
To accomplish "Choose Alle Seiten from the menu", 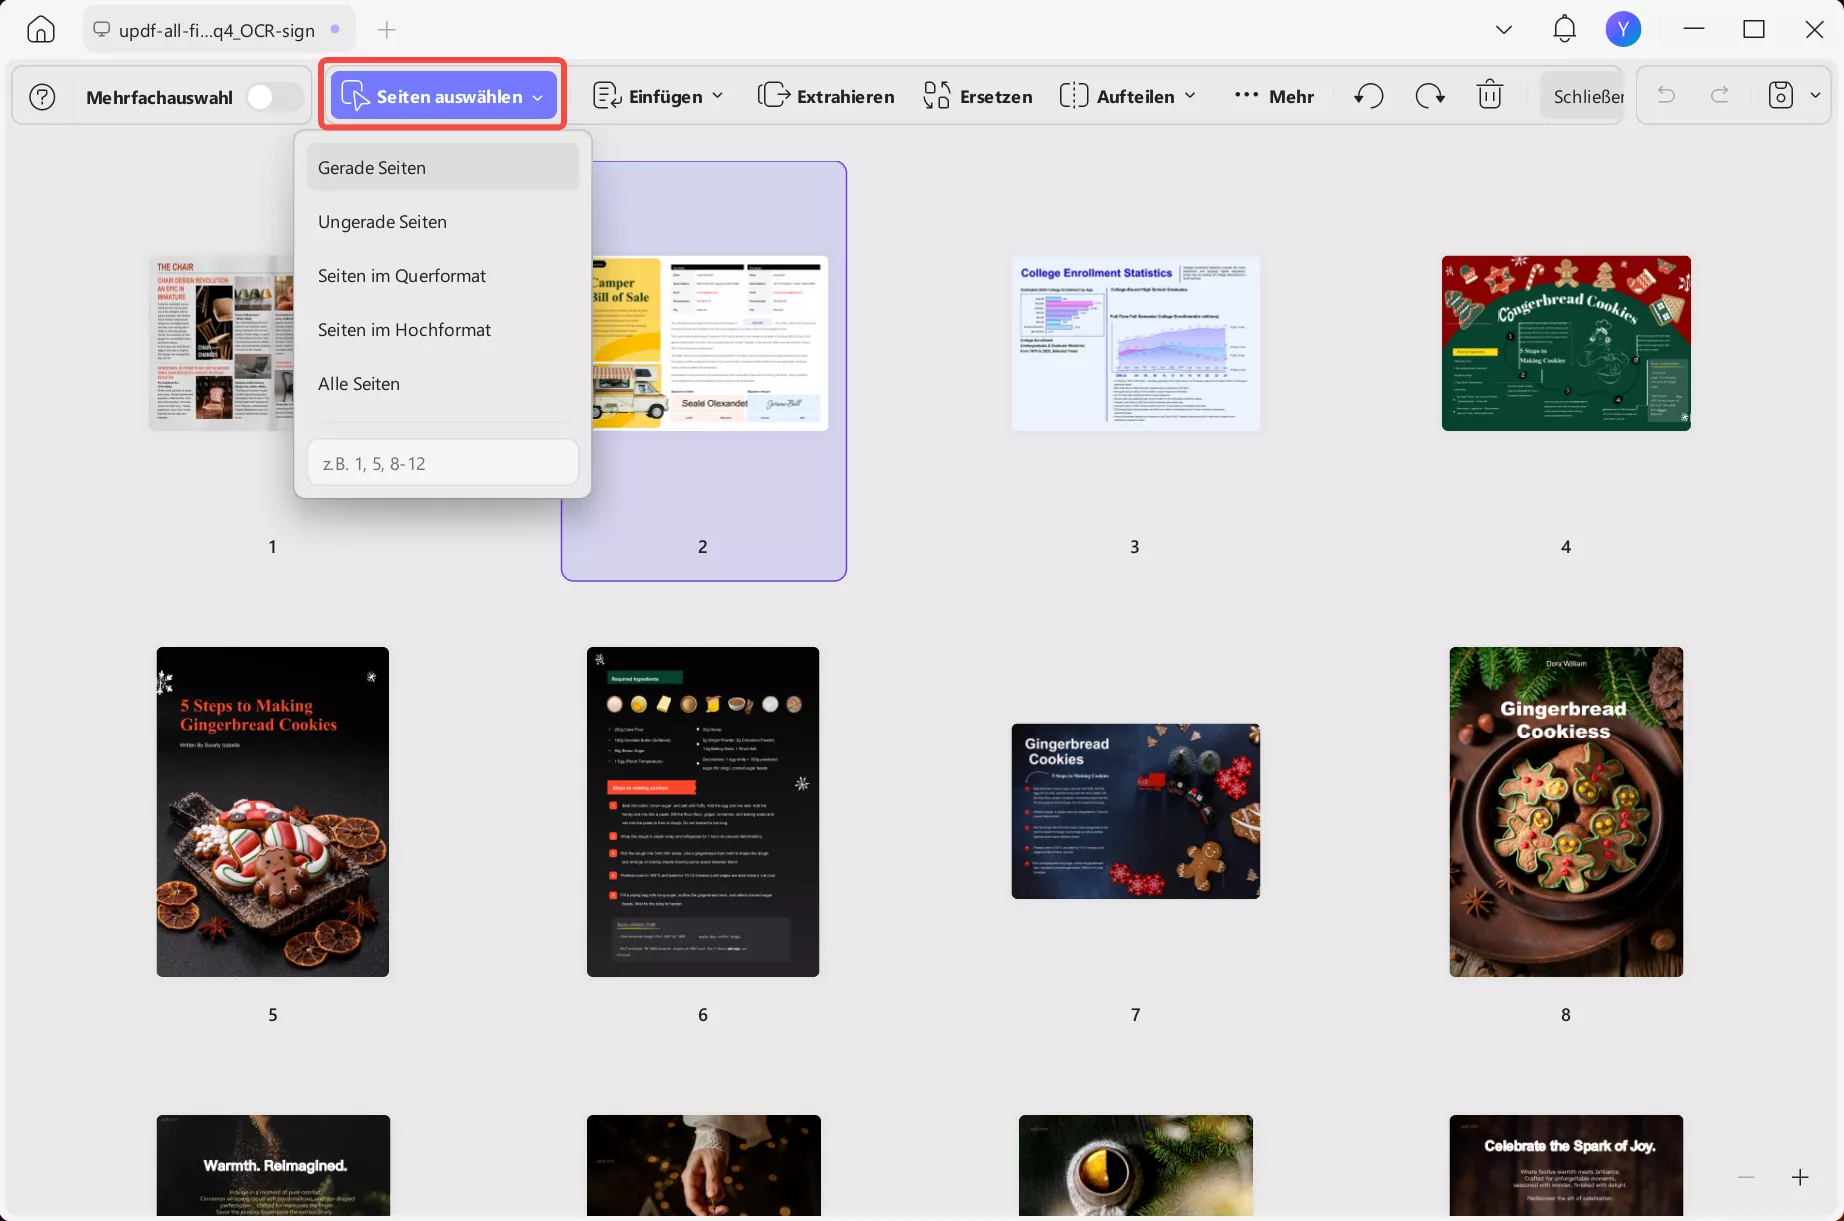I will coord(443,383).
